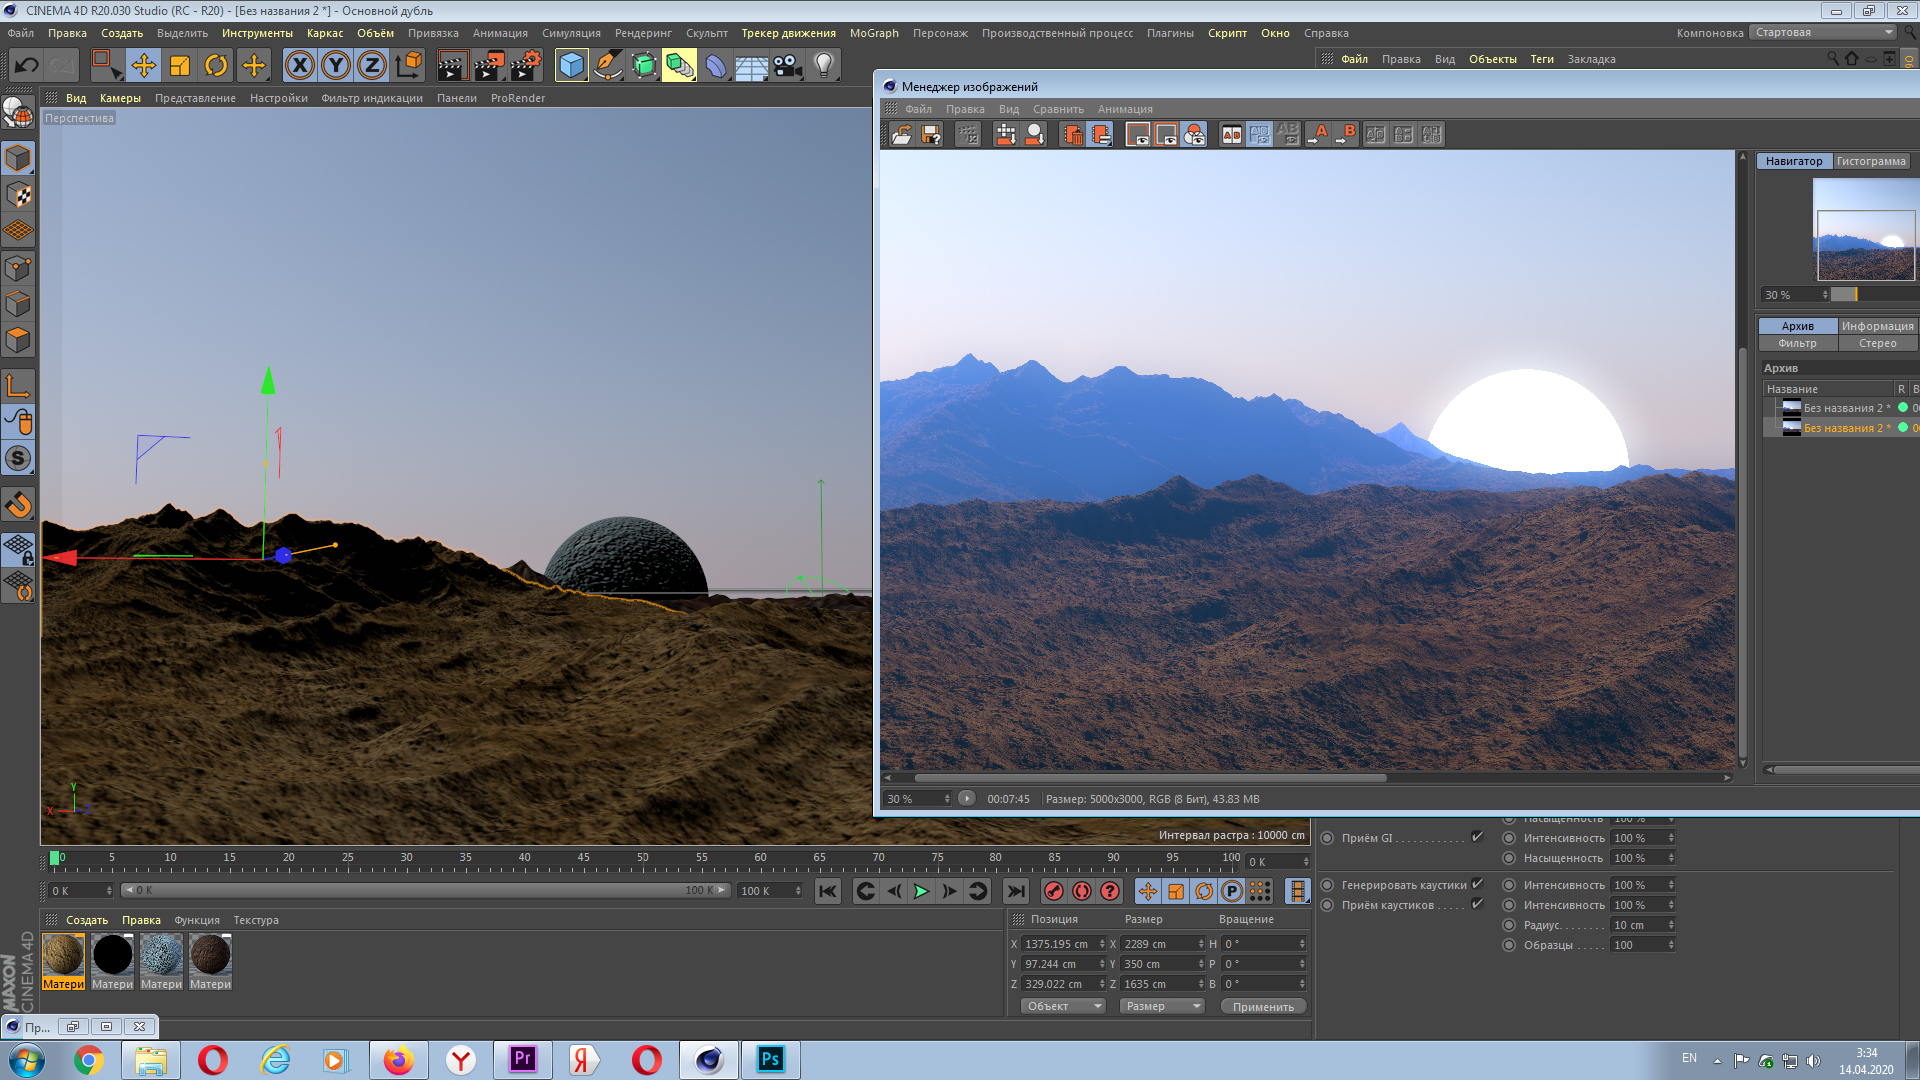1920x1080 pixels.
Task: Click the render view clapperboard icon
Action: click(452, 66)
